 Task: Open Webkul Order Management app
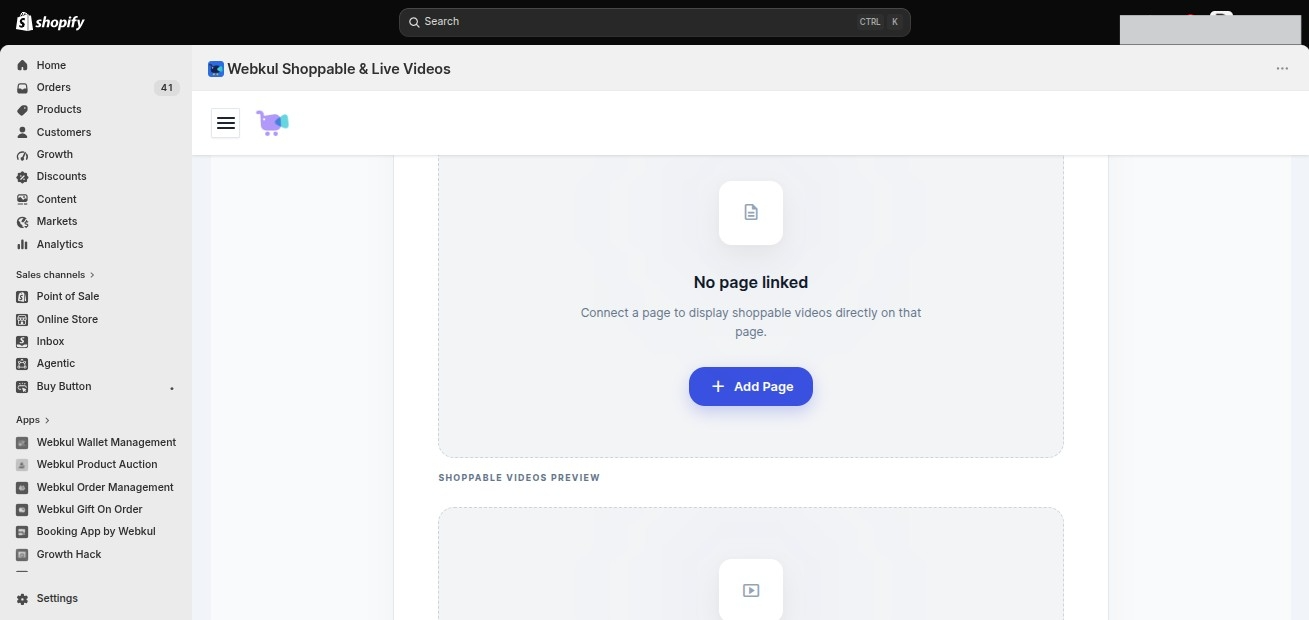click(105, 487)
